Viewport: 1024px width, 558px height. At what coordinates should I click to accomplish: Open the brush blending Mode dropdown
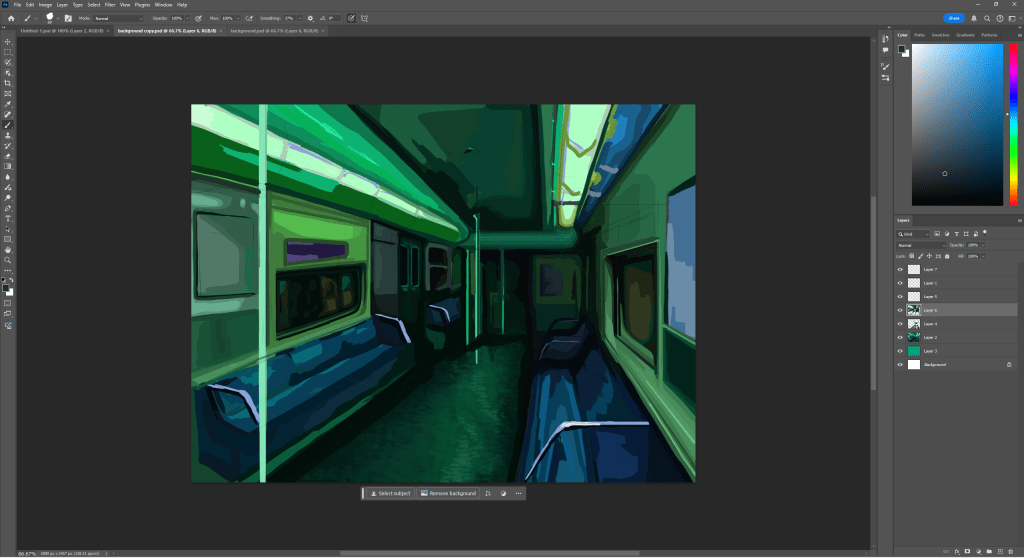coord(117,18)
